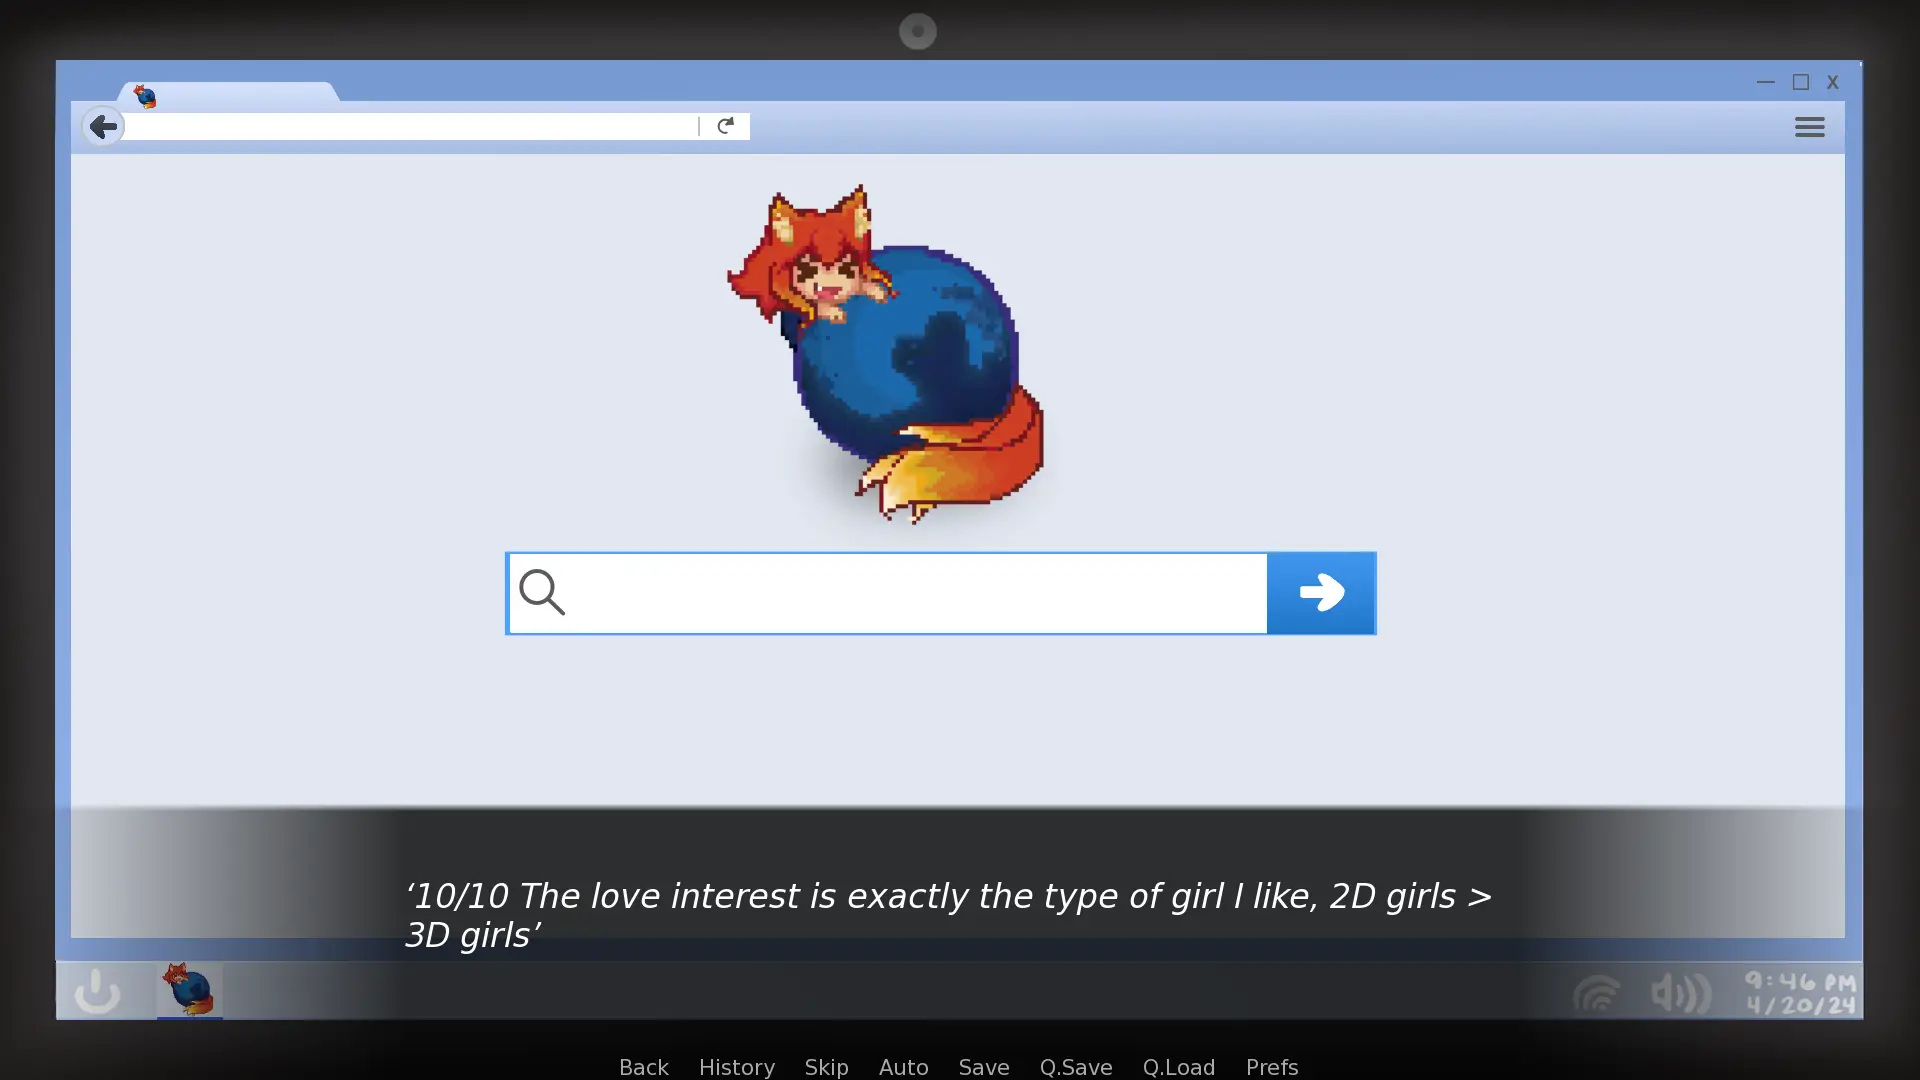Submit search with the blue arrow button

coord(1321,592)
